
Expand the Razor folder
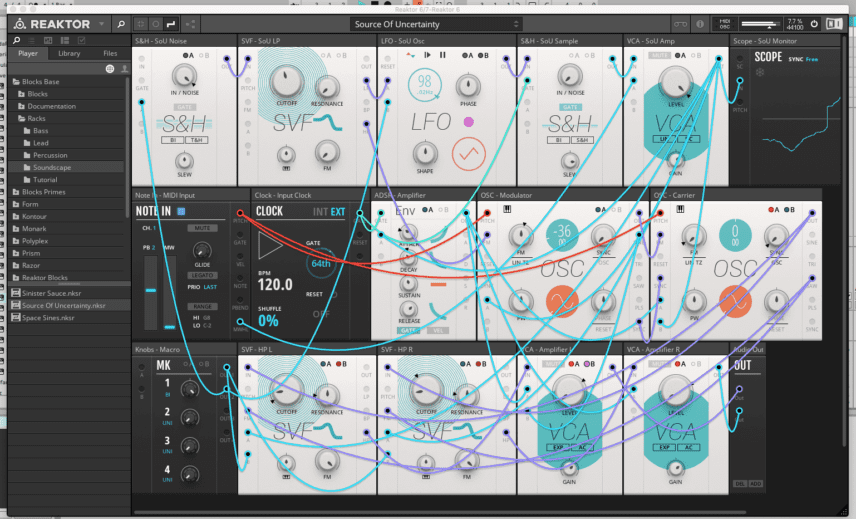pos(66,265)
